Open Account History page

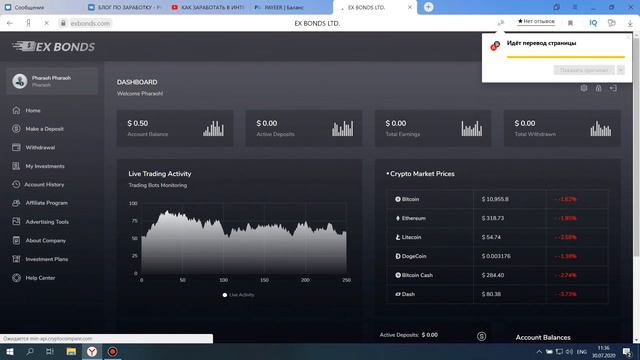44,184
